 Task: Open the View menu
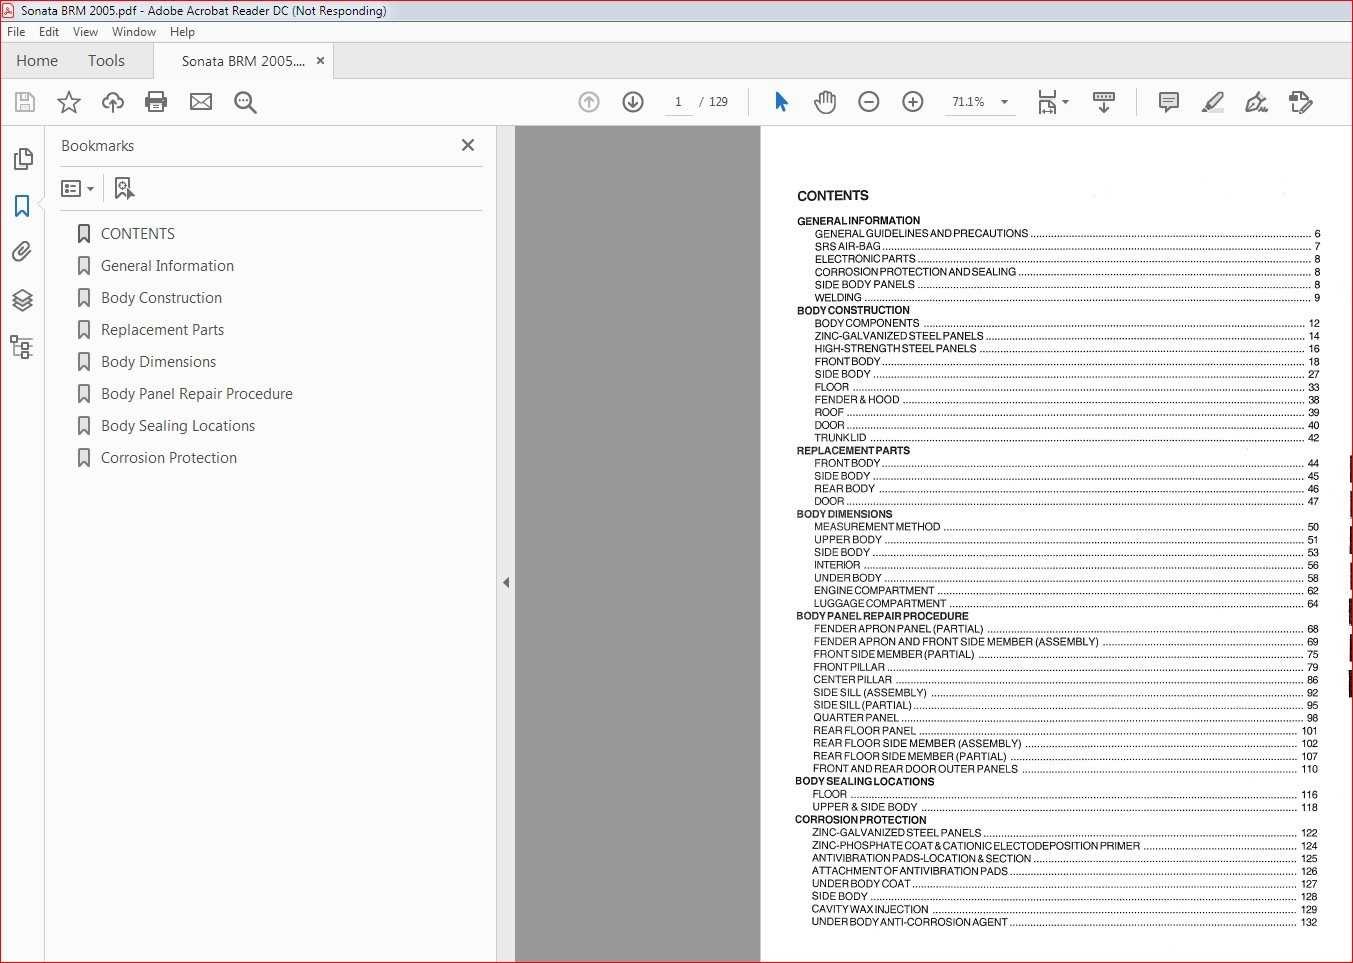point(85,32)
